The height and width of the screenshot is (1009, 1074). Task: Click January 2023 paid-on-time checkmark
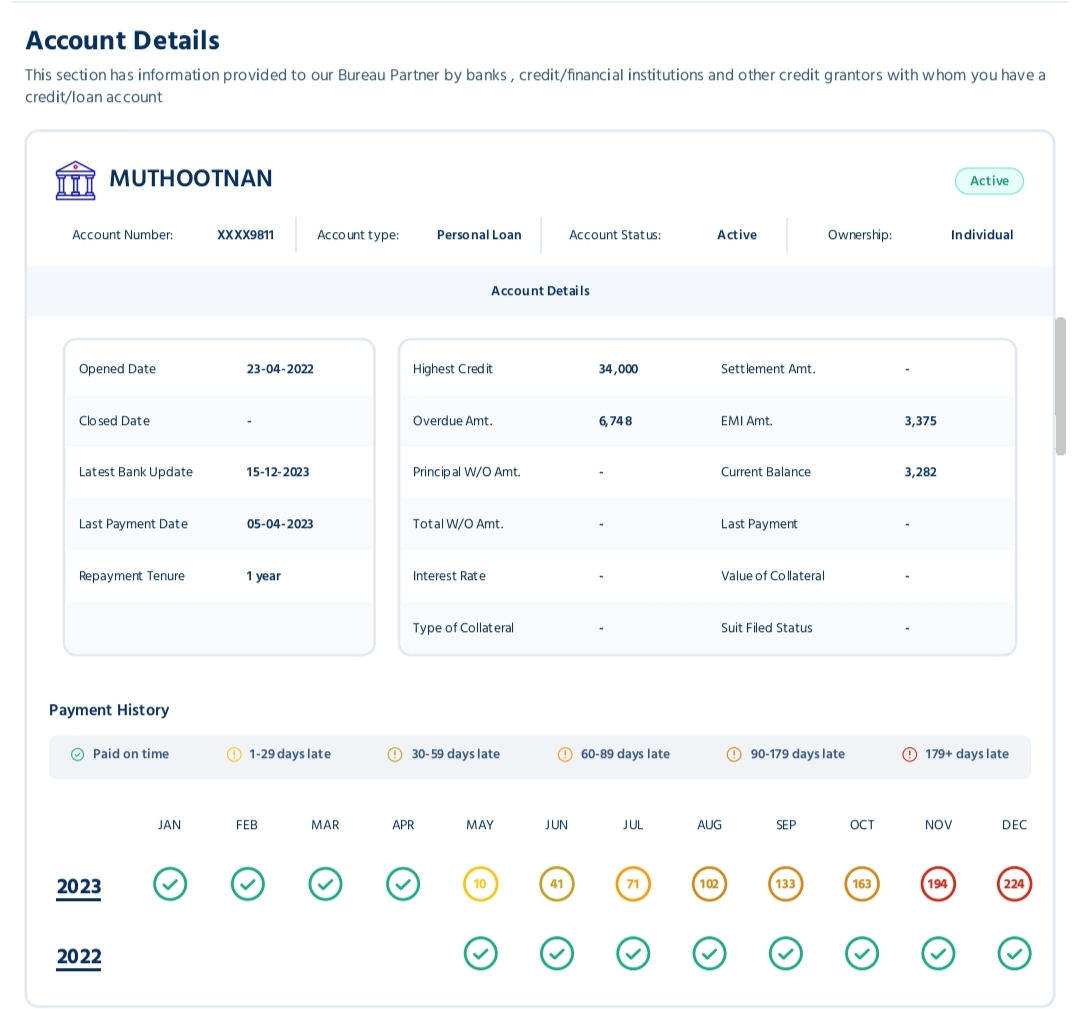point(170,884)
